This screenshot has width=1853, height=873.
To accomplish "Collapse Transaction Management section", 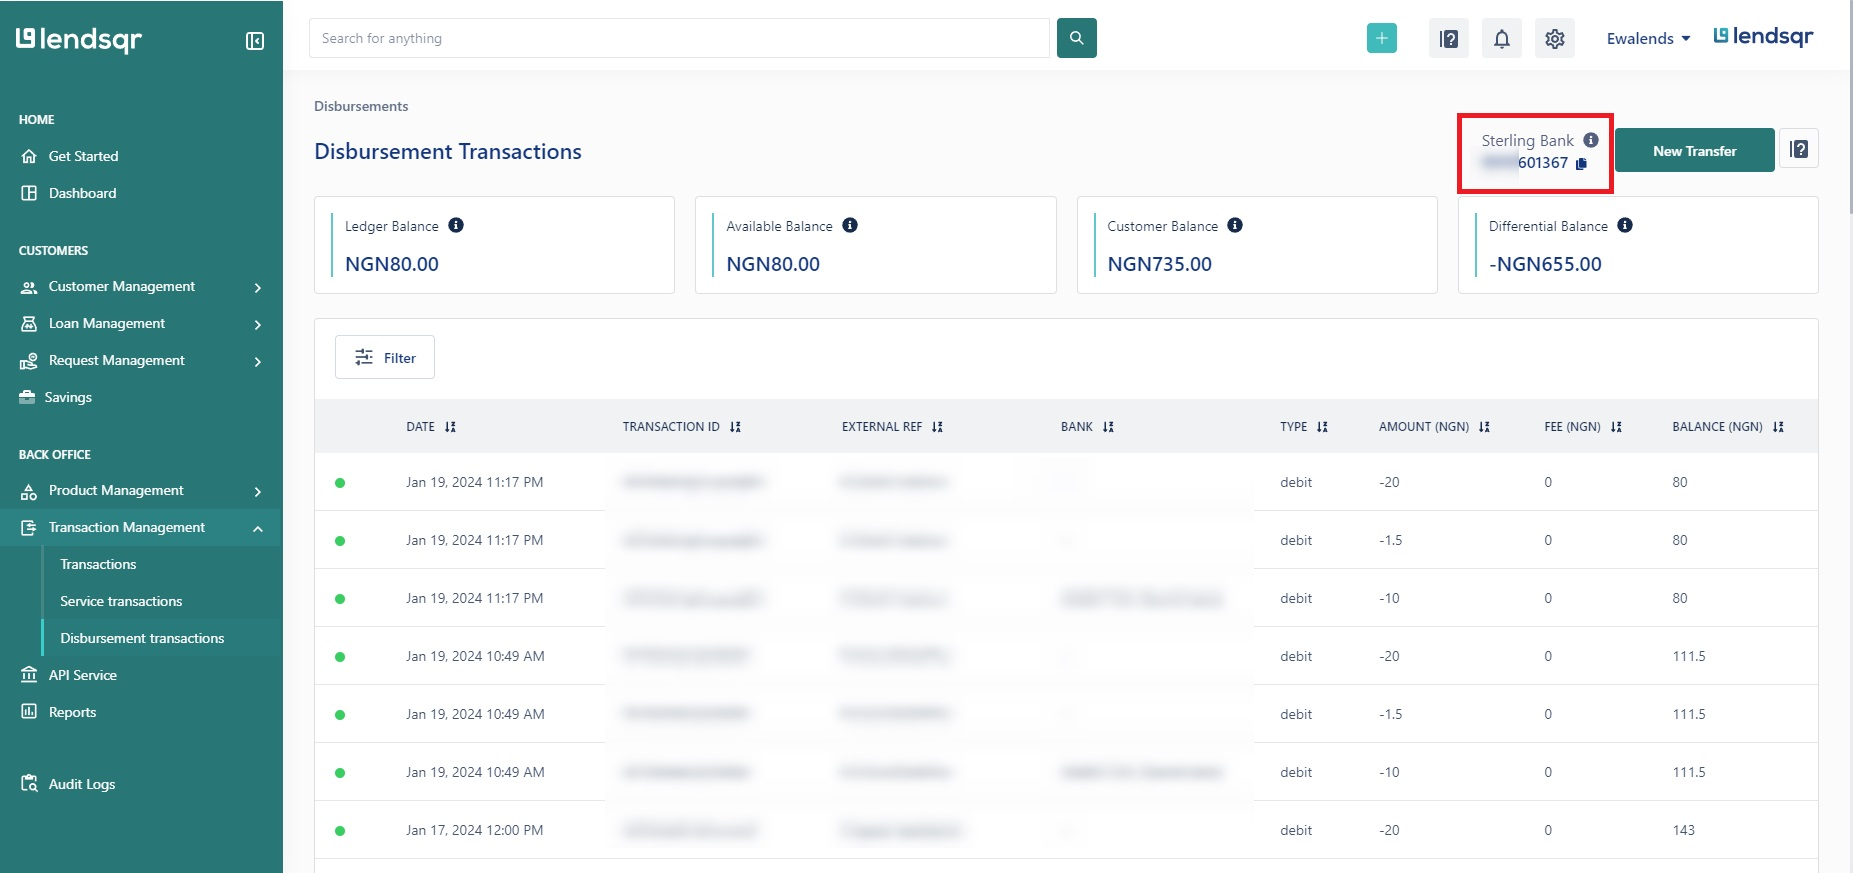I will (x=141, y=528).
